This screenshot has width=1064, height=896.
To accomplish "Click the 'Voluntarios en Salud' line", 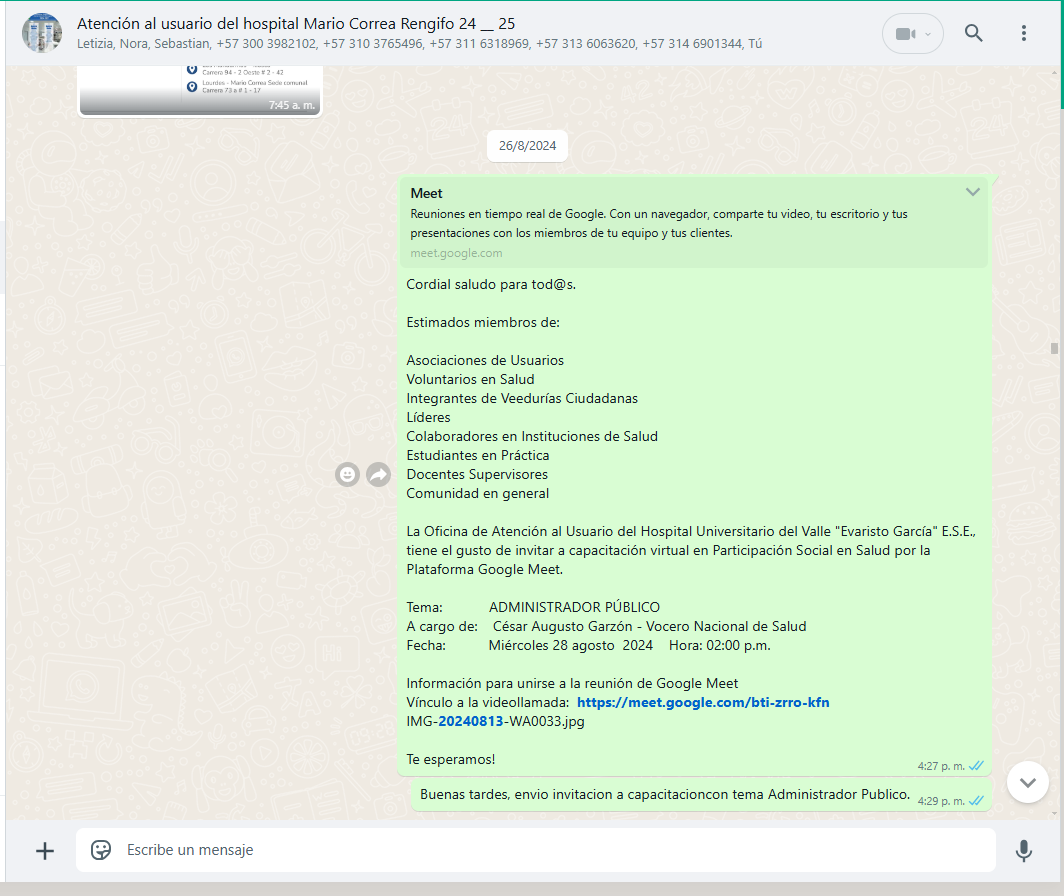I will coord(470,379).
